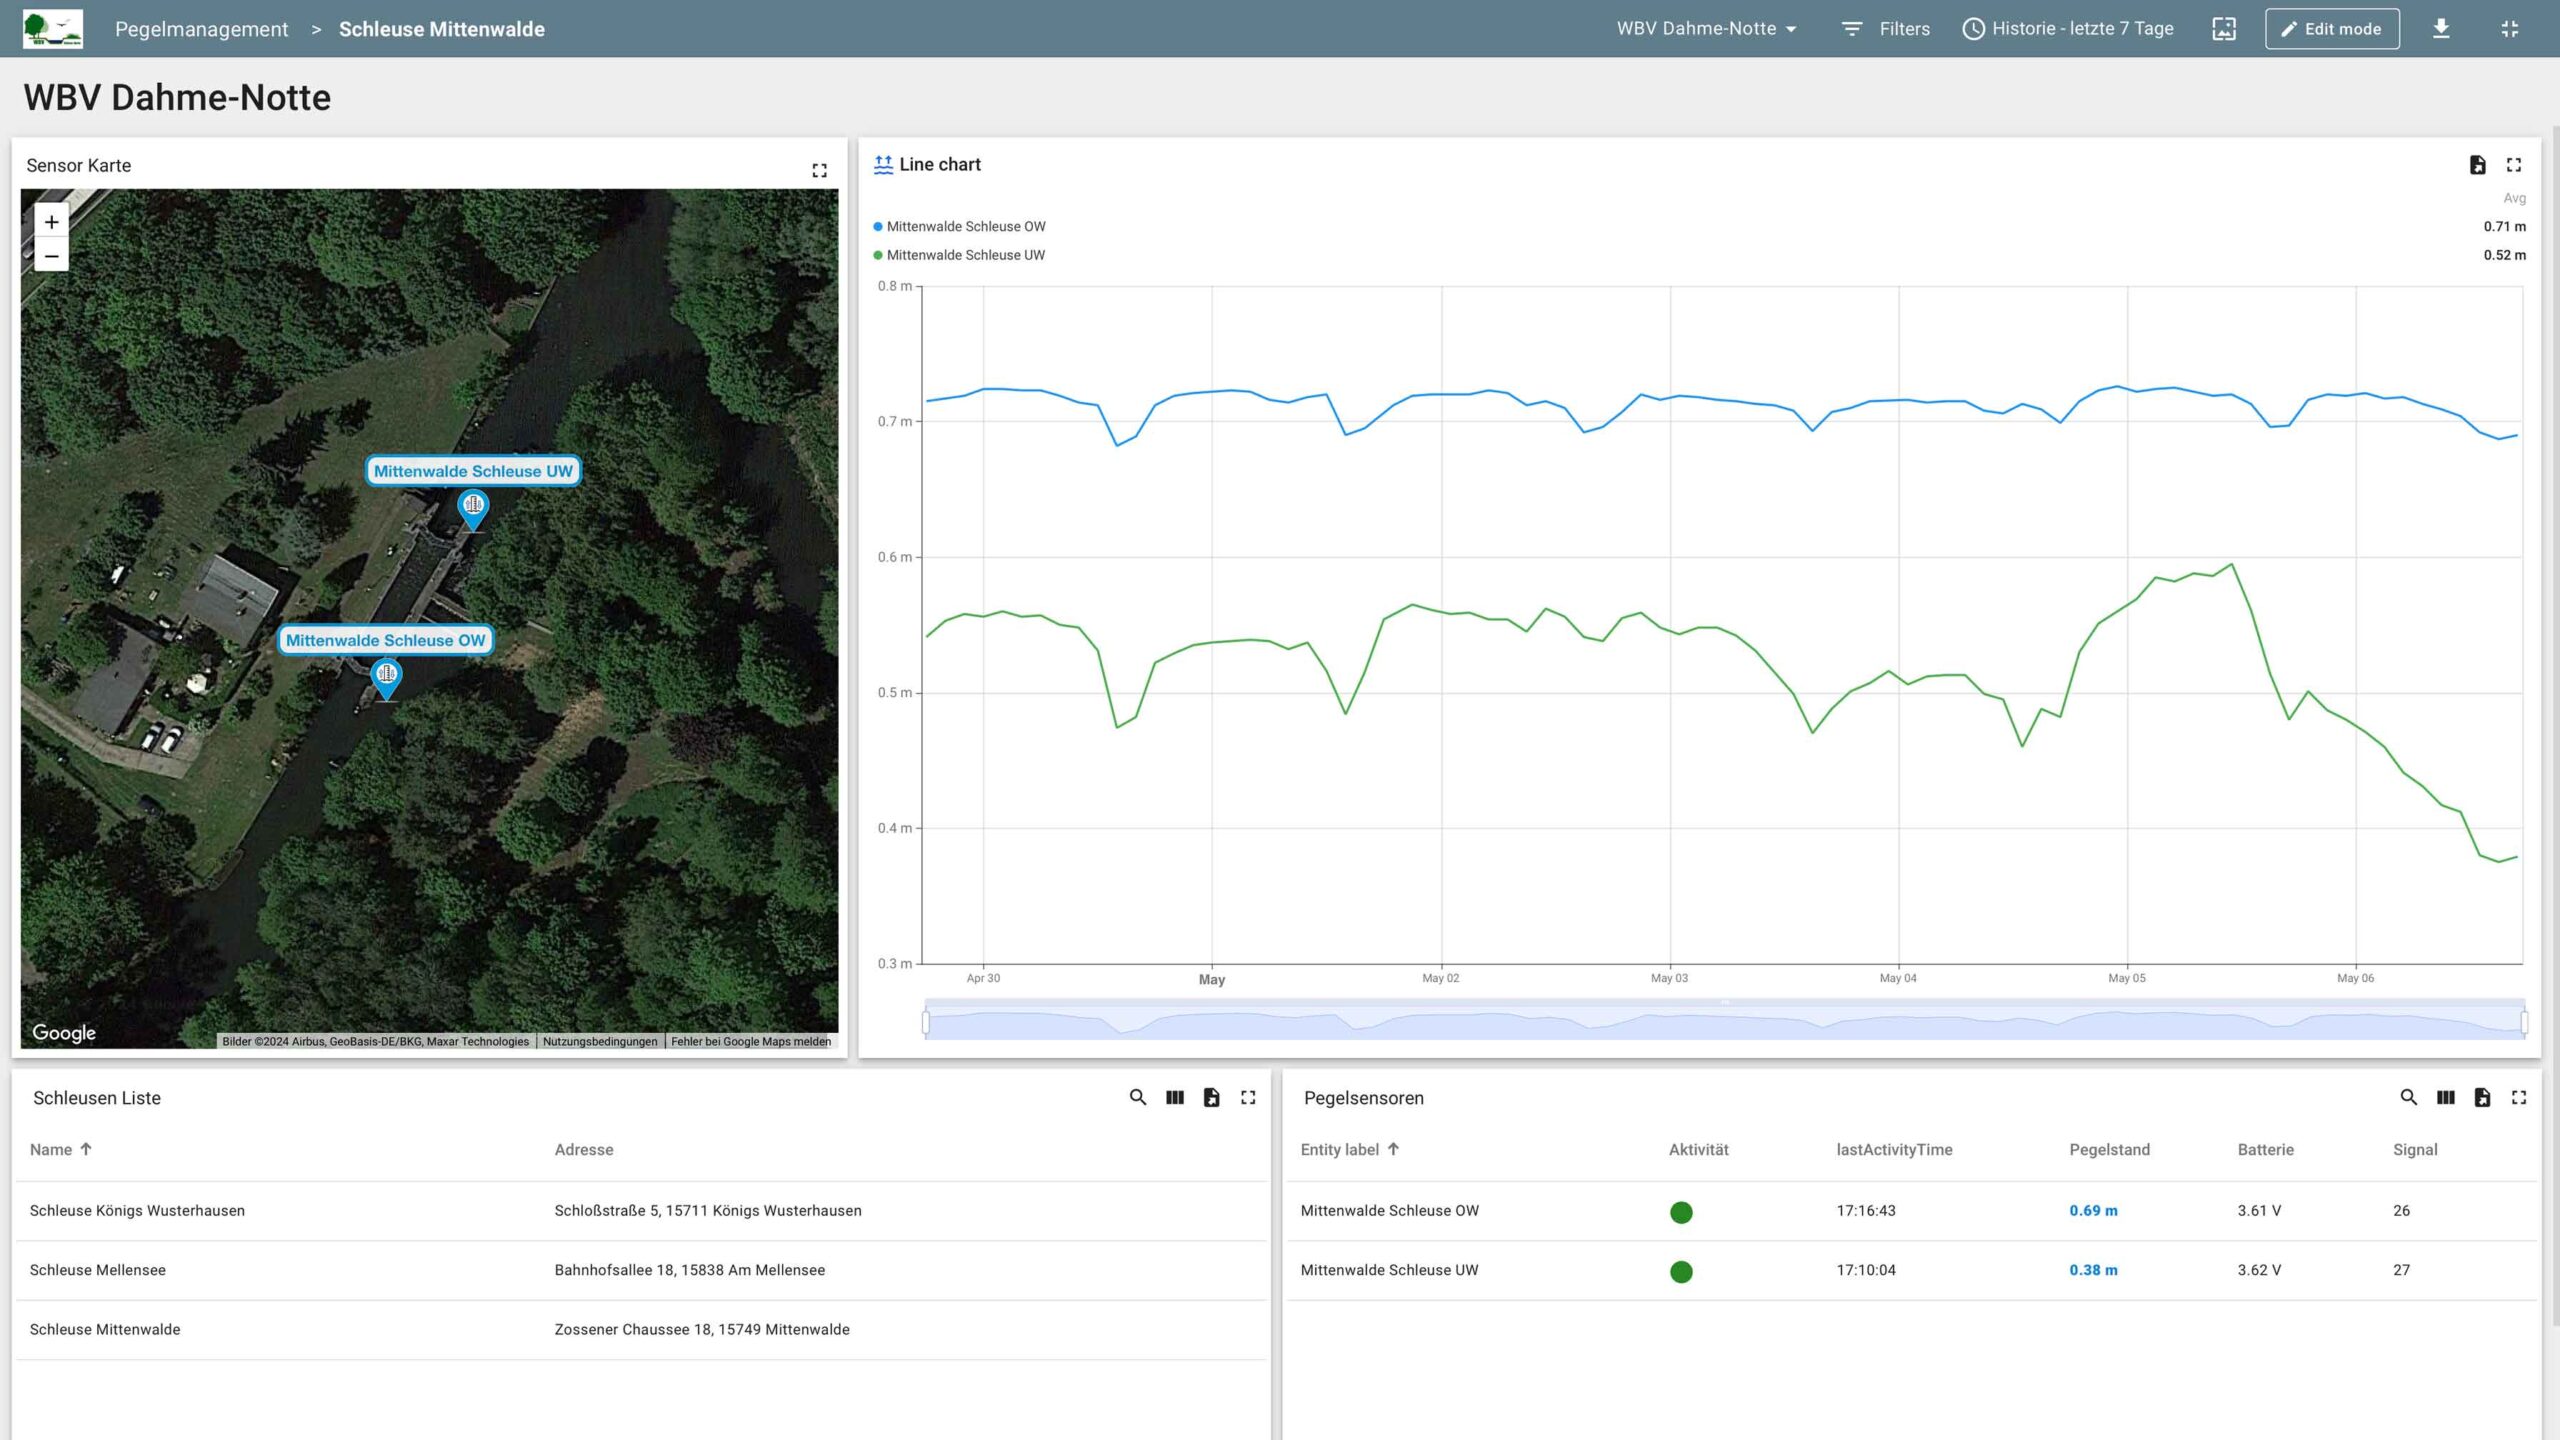Toggle Mittenwalde Schleuse UW legend series
2560x1440 pixels.
coord(965,256)
